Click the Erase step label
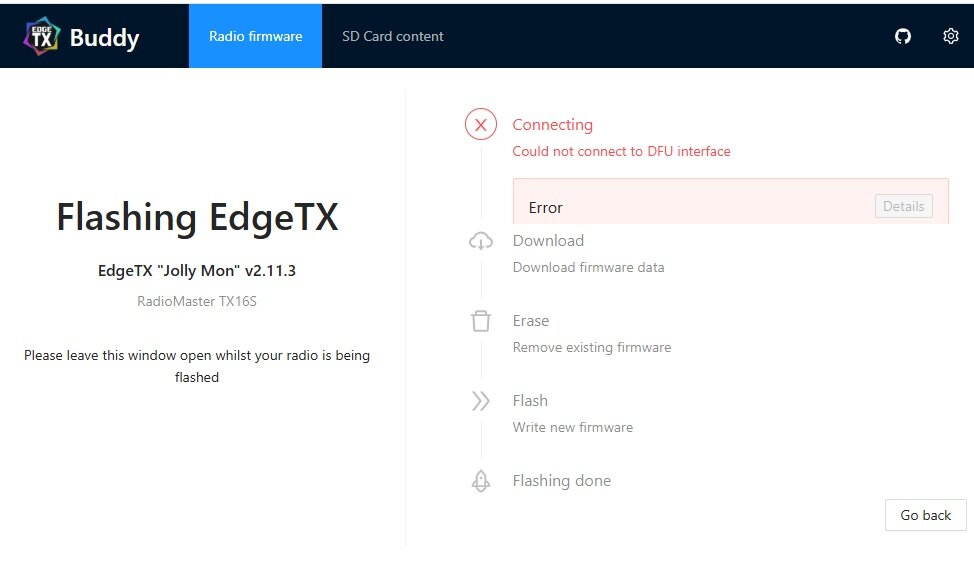 tap(531, 321)
